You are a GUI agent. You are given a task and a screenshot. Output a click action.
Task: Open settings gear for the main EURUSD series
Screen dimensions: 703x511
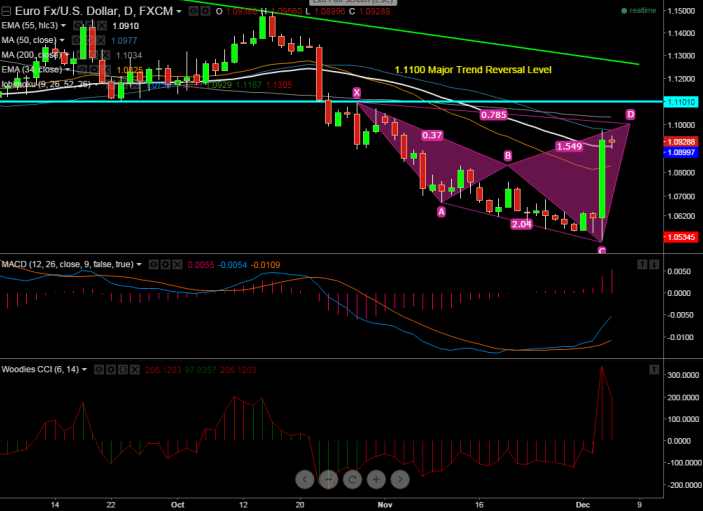coord(205,11)
